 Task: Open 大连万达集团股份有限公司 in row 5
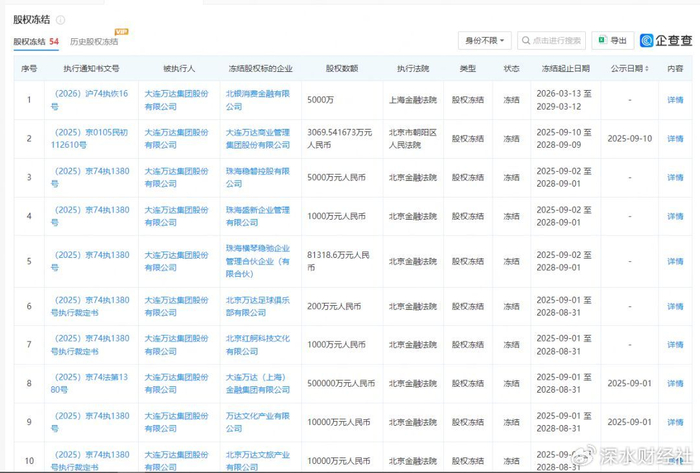click(176, 261)
